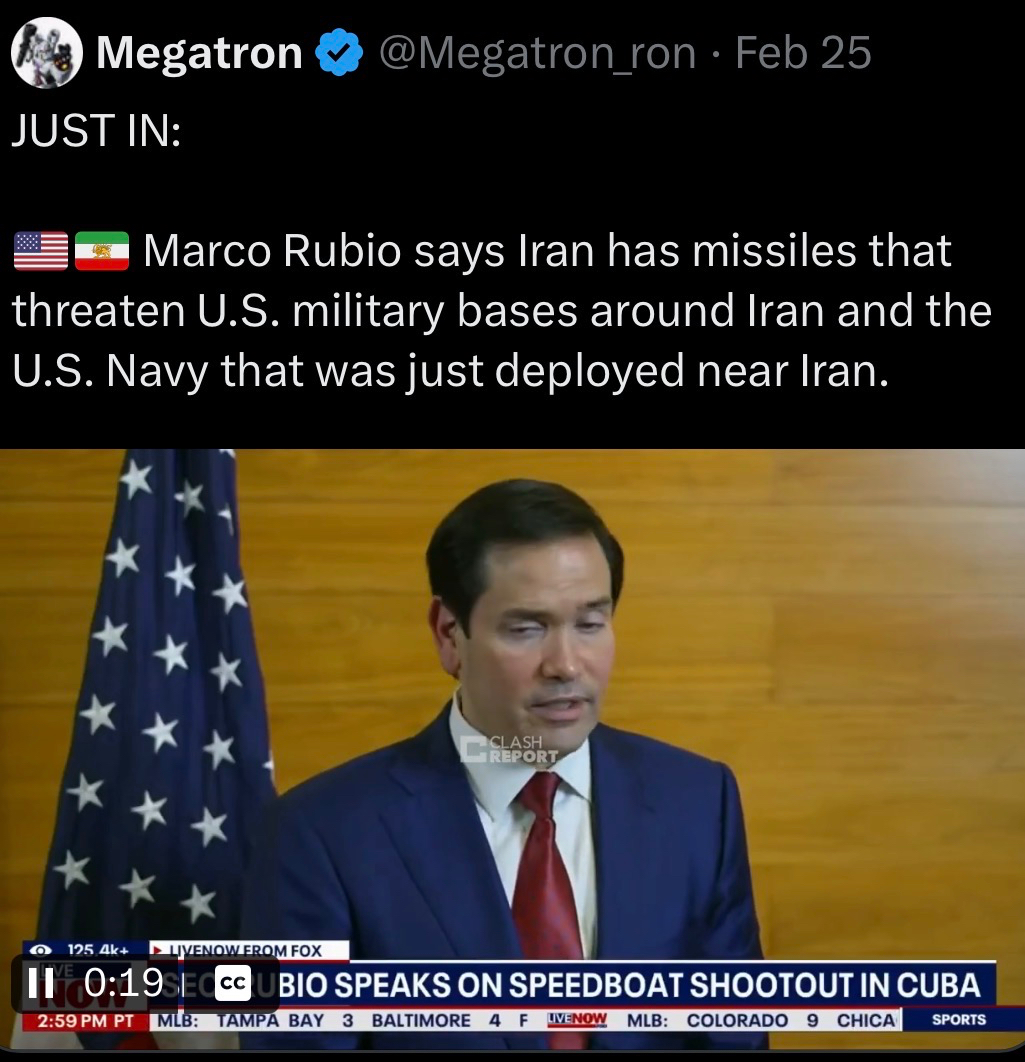Click the LiveNOW logo in ticker
Viewport: 1025px width, 1062px height.
(x=577, y=1019)
